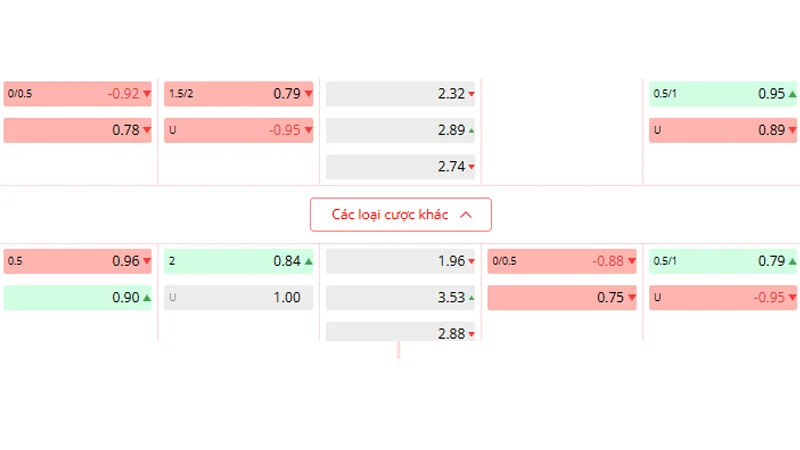Pick the red 0.75 odds cell
The height and width of the screenshot is (450, 800).
pyautogui.click(x=562, y=297)
